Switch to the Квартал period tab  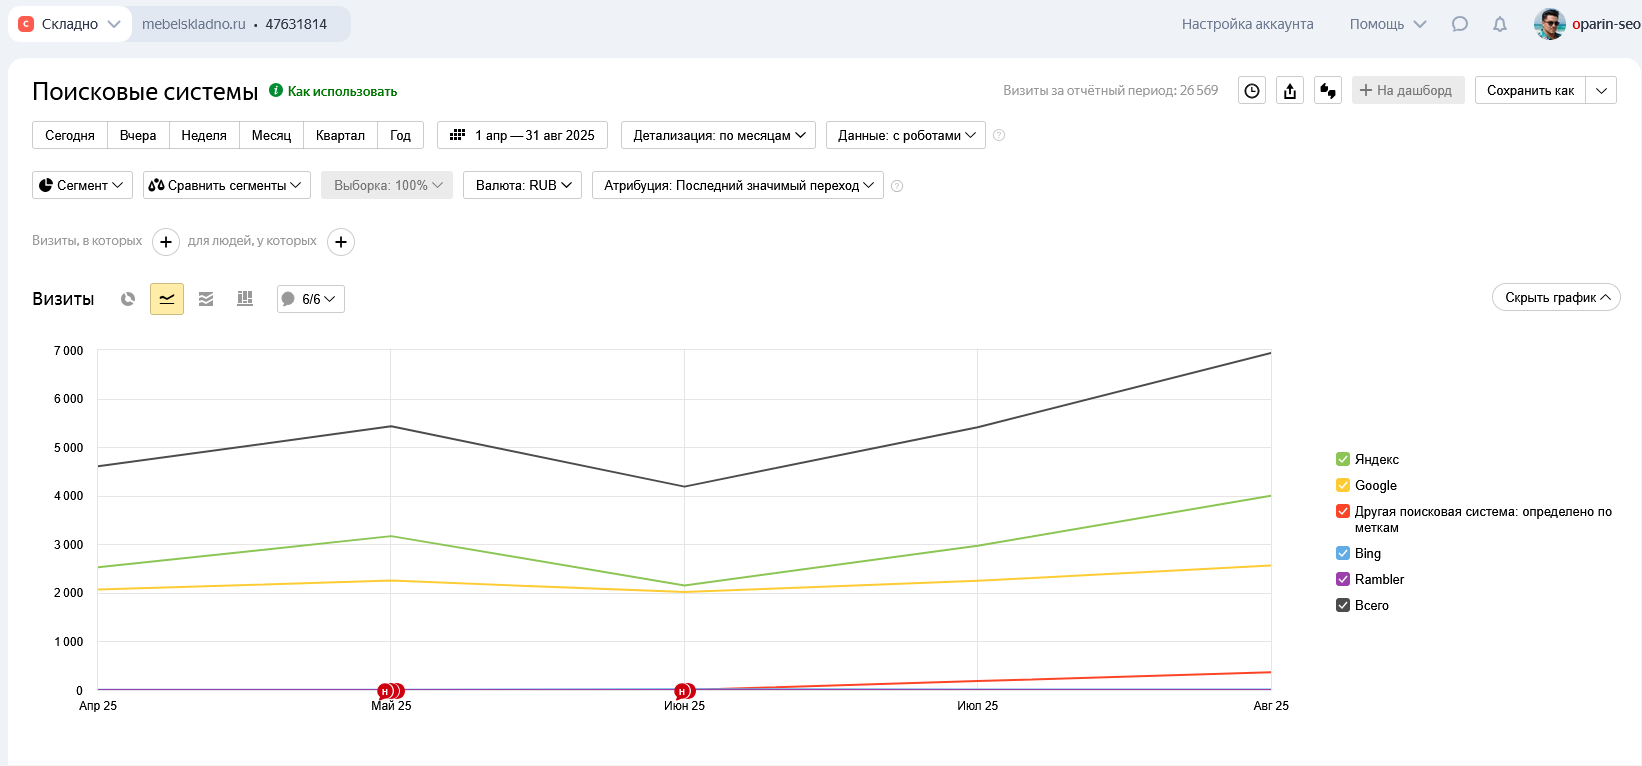coord(340,135)
